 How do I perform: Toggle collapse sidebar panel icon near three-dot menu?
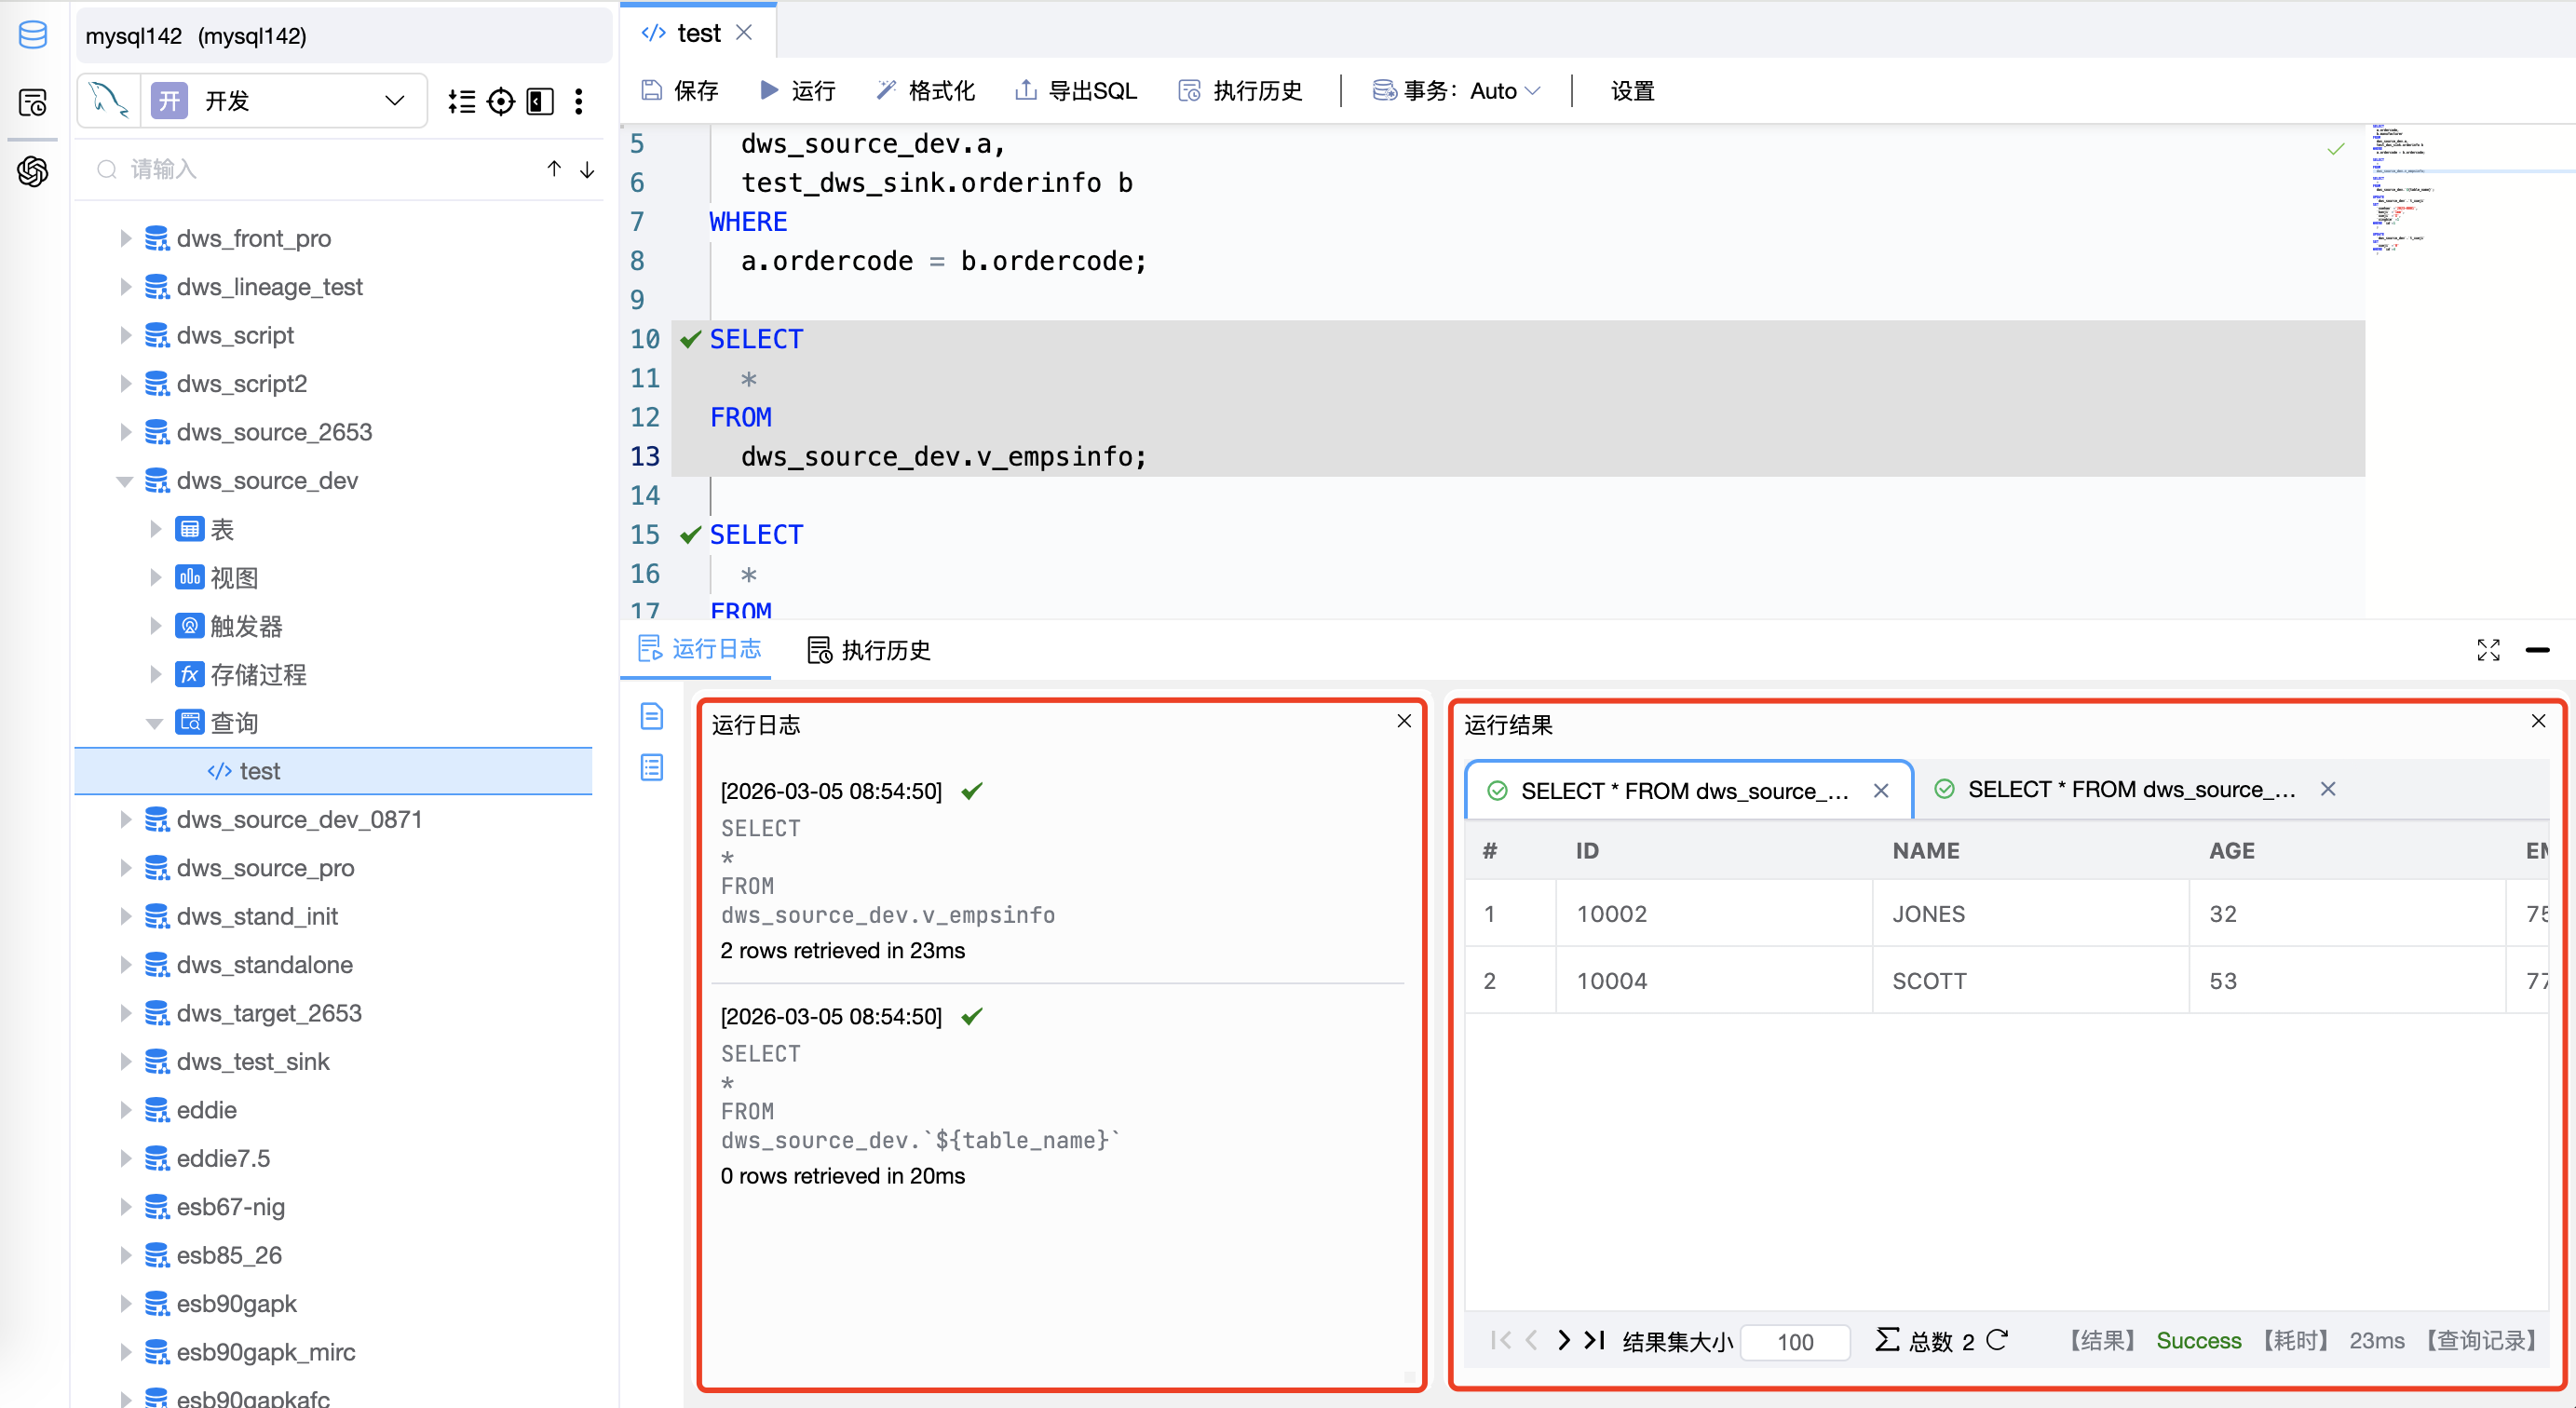click(x=540, y=101)
